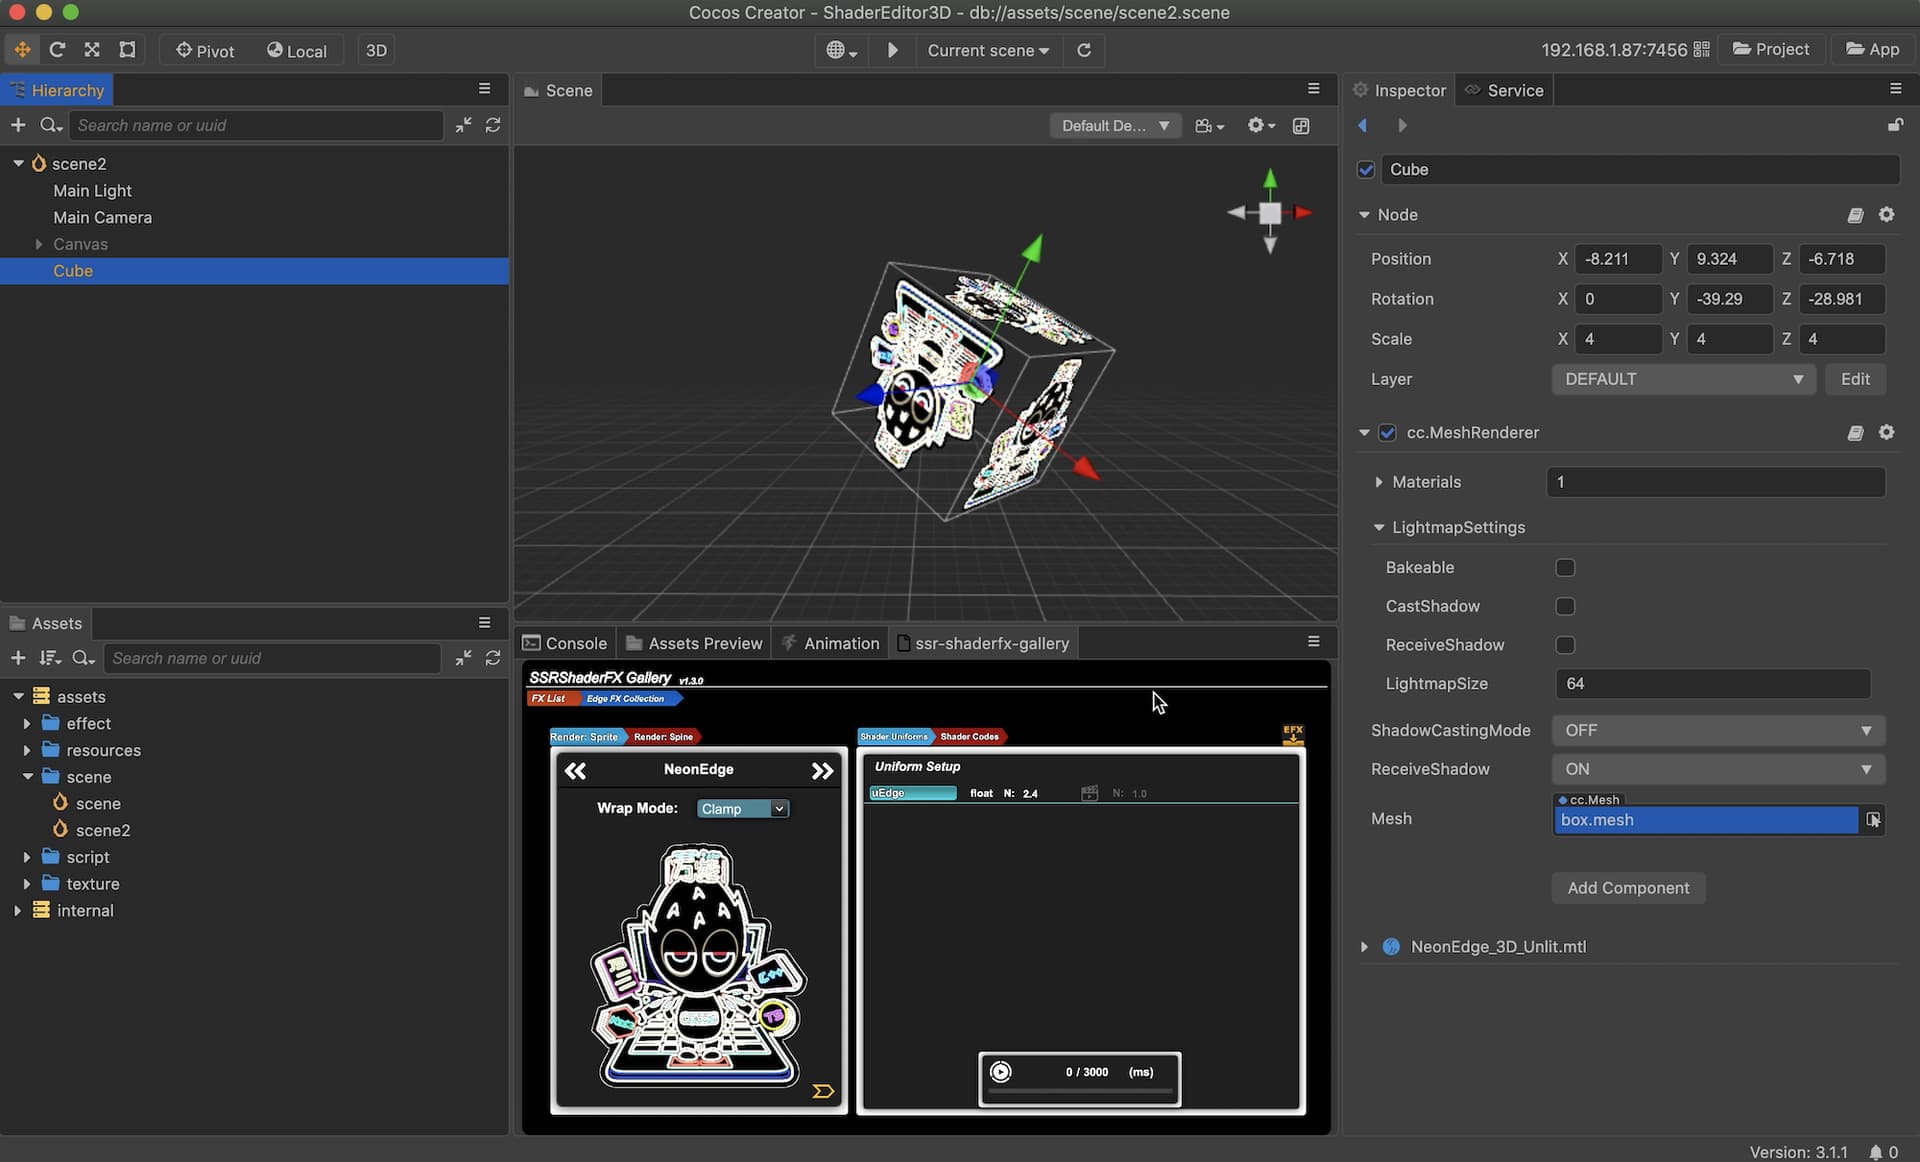Expand the texture folder in Assets

click(27, 884)
